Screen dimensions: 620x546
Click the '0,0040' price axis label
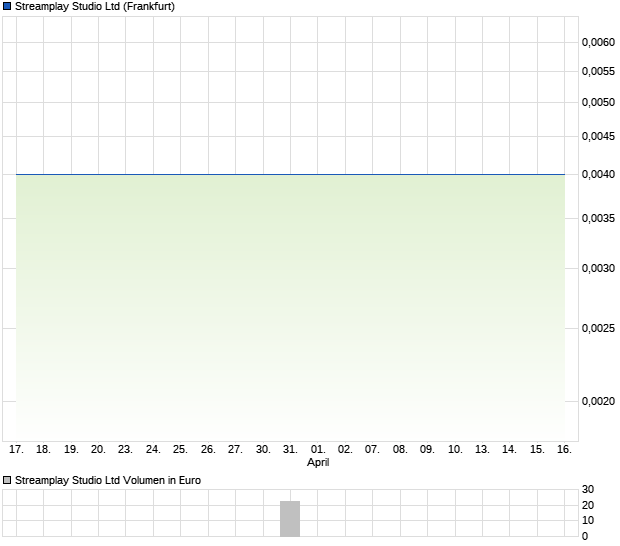[598, 174]
